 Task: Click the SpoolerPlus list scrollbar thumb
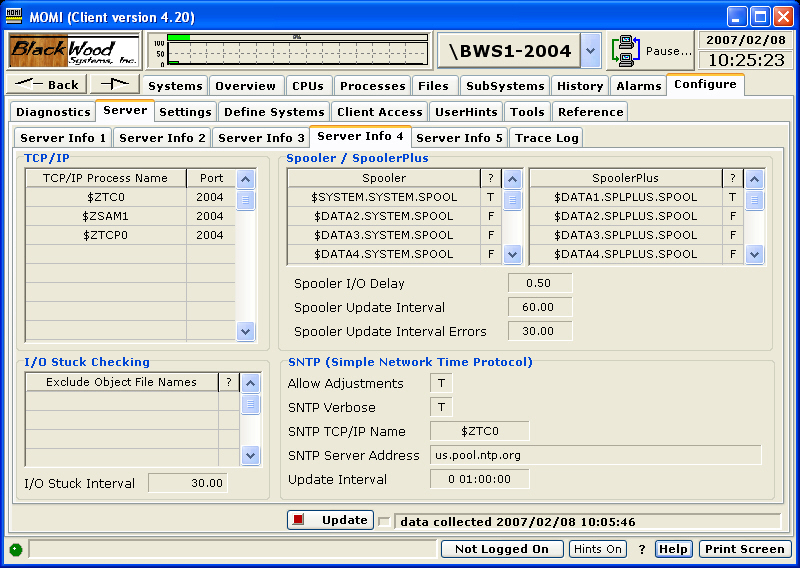755,199
